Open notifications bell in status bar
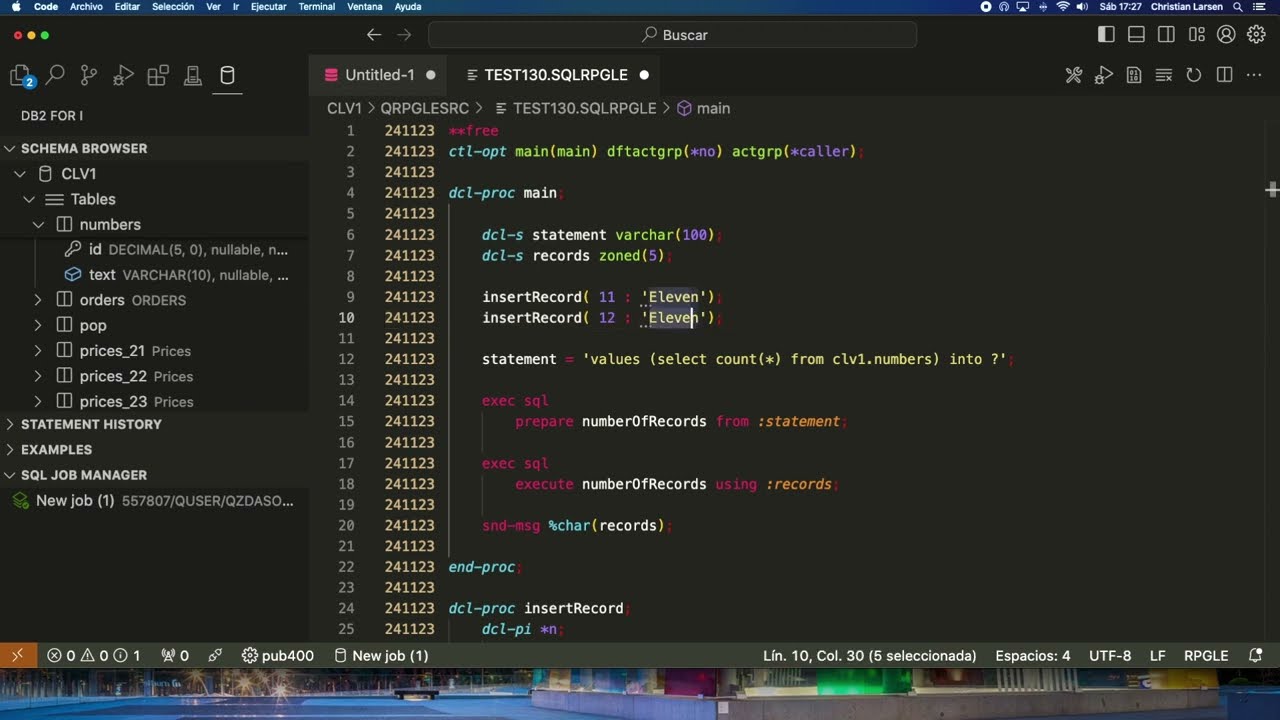This screenshot has width=1280, height=720. click(x=1256, y=656)
